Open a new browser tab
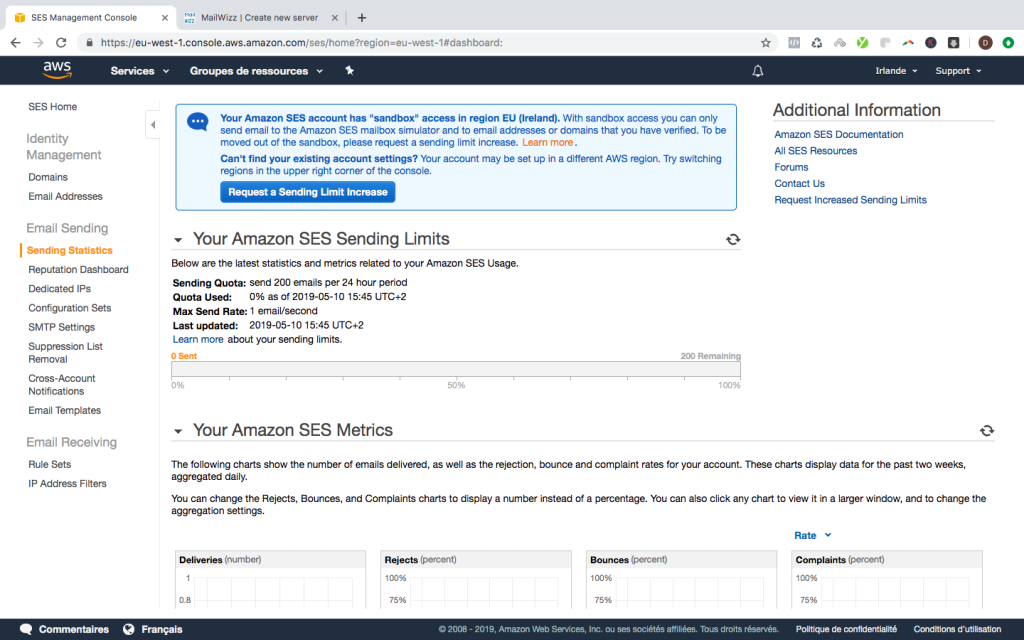The width and height of the screenshot is (1024, 640). click(362, 17)
